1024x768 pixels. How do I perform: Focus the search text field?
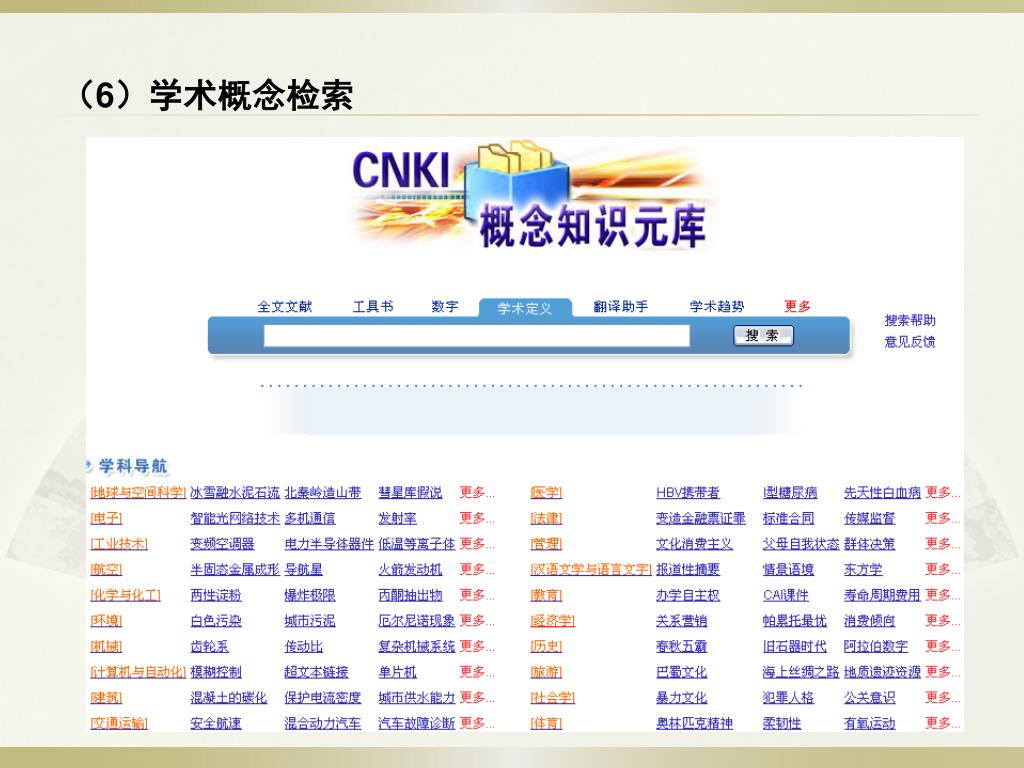click(x=477, y=336)
